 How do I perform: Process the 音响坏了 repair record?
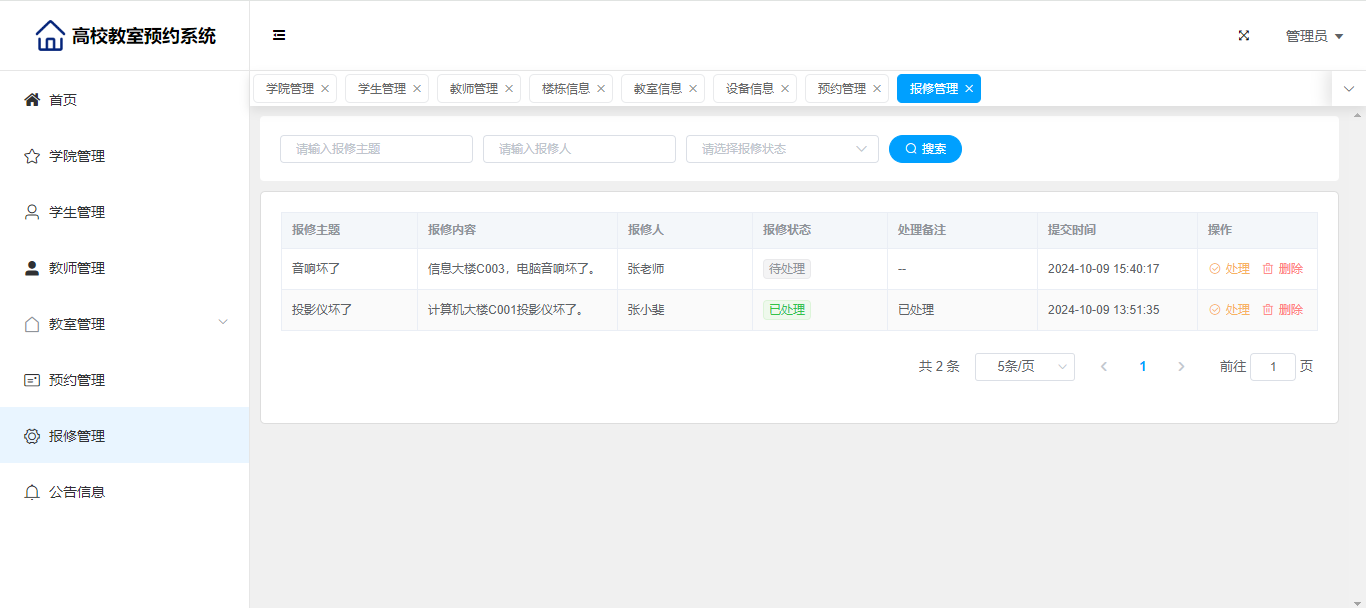click(1230, 269)
